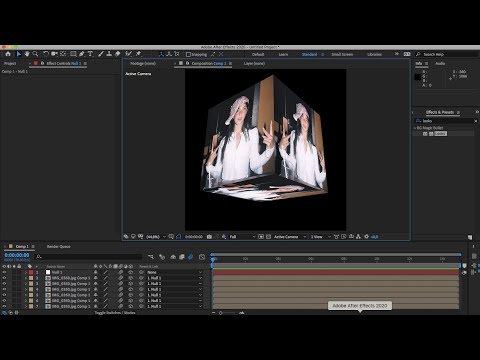Viewport: 480px width, 360px height.
Task: Take a snapshot with camera icon
Action: 209,237
